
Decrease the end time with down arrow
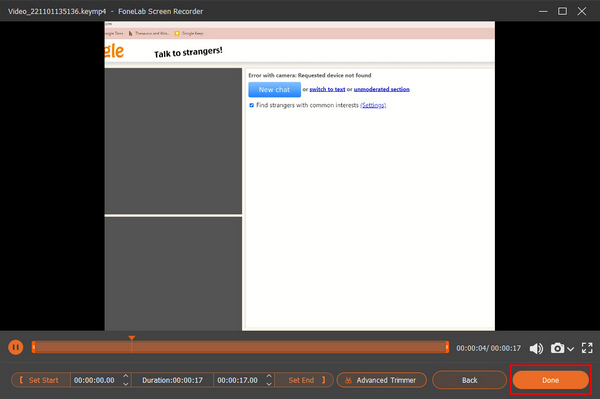[x=269, y=384]
